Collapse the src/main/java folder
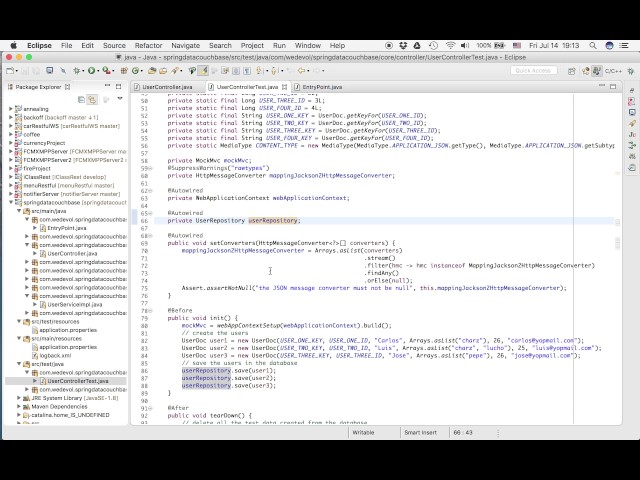 click(19, 211)
